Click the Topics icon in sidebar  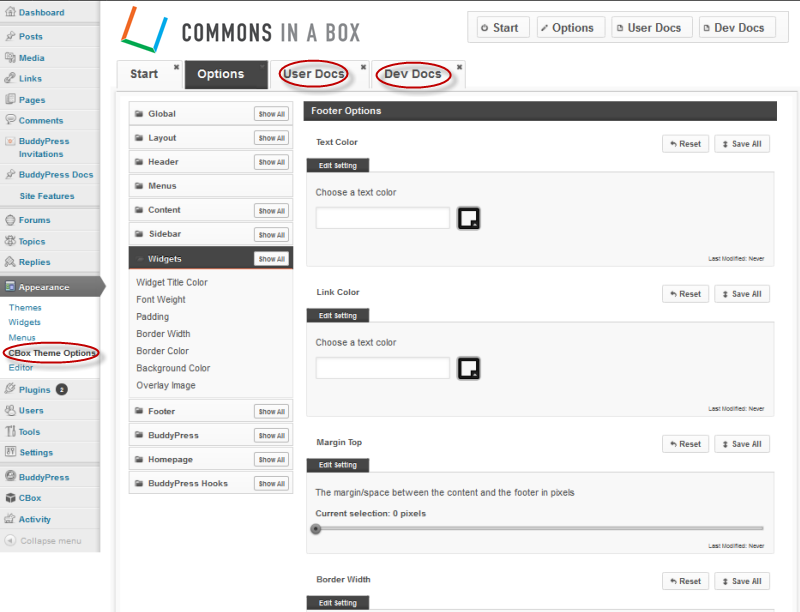click(10, 241)
